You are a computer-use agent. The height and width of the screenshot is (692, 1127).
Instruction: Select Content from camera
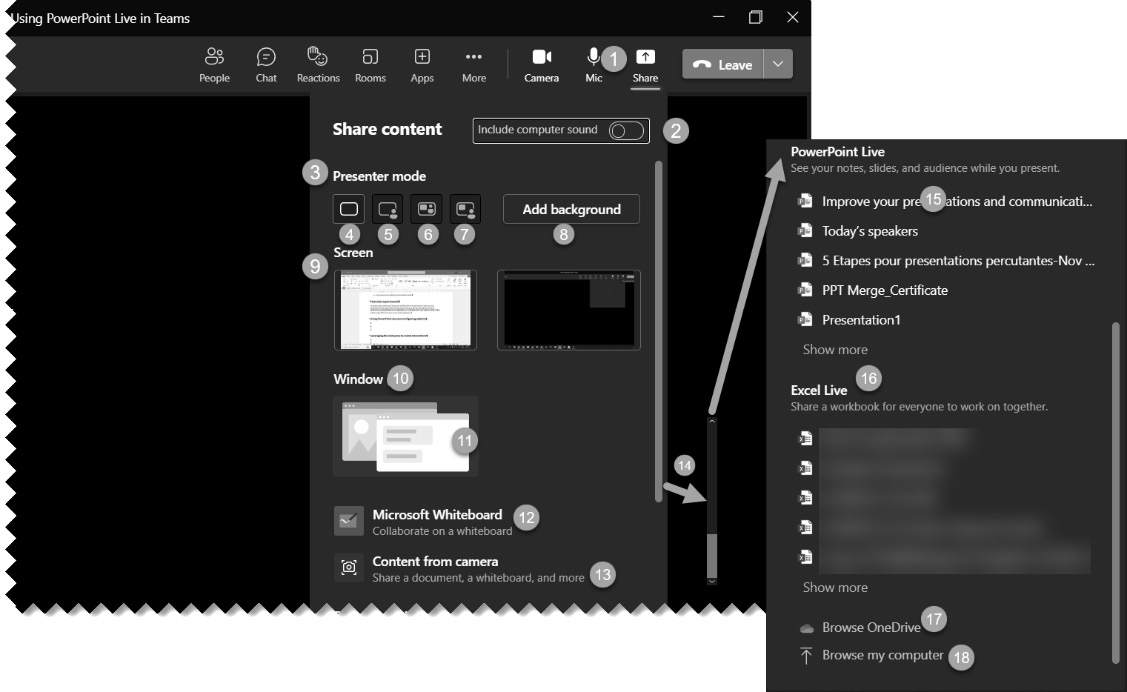(x=460, y=568)
